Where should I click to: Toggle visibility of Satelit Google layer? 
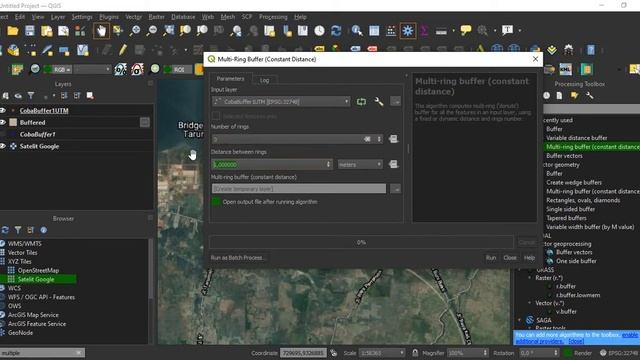pyautogui.click(x=3, y=146)
